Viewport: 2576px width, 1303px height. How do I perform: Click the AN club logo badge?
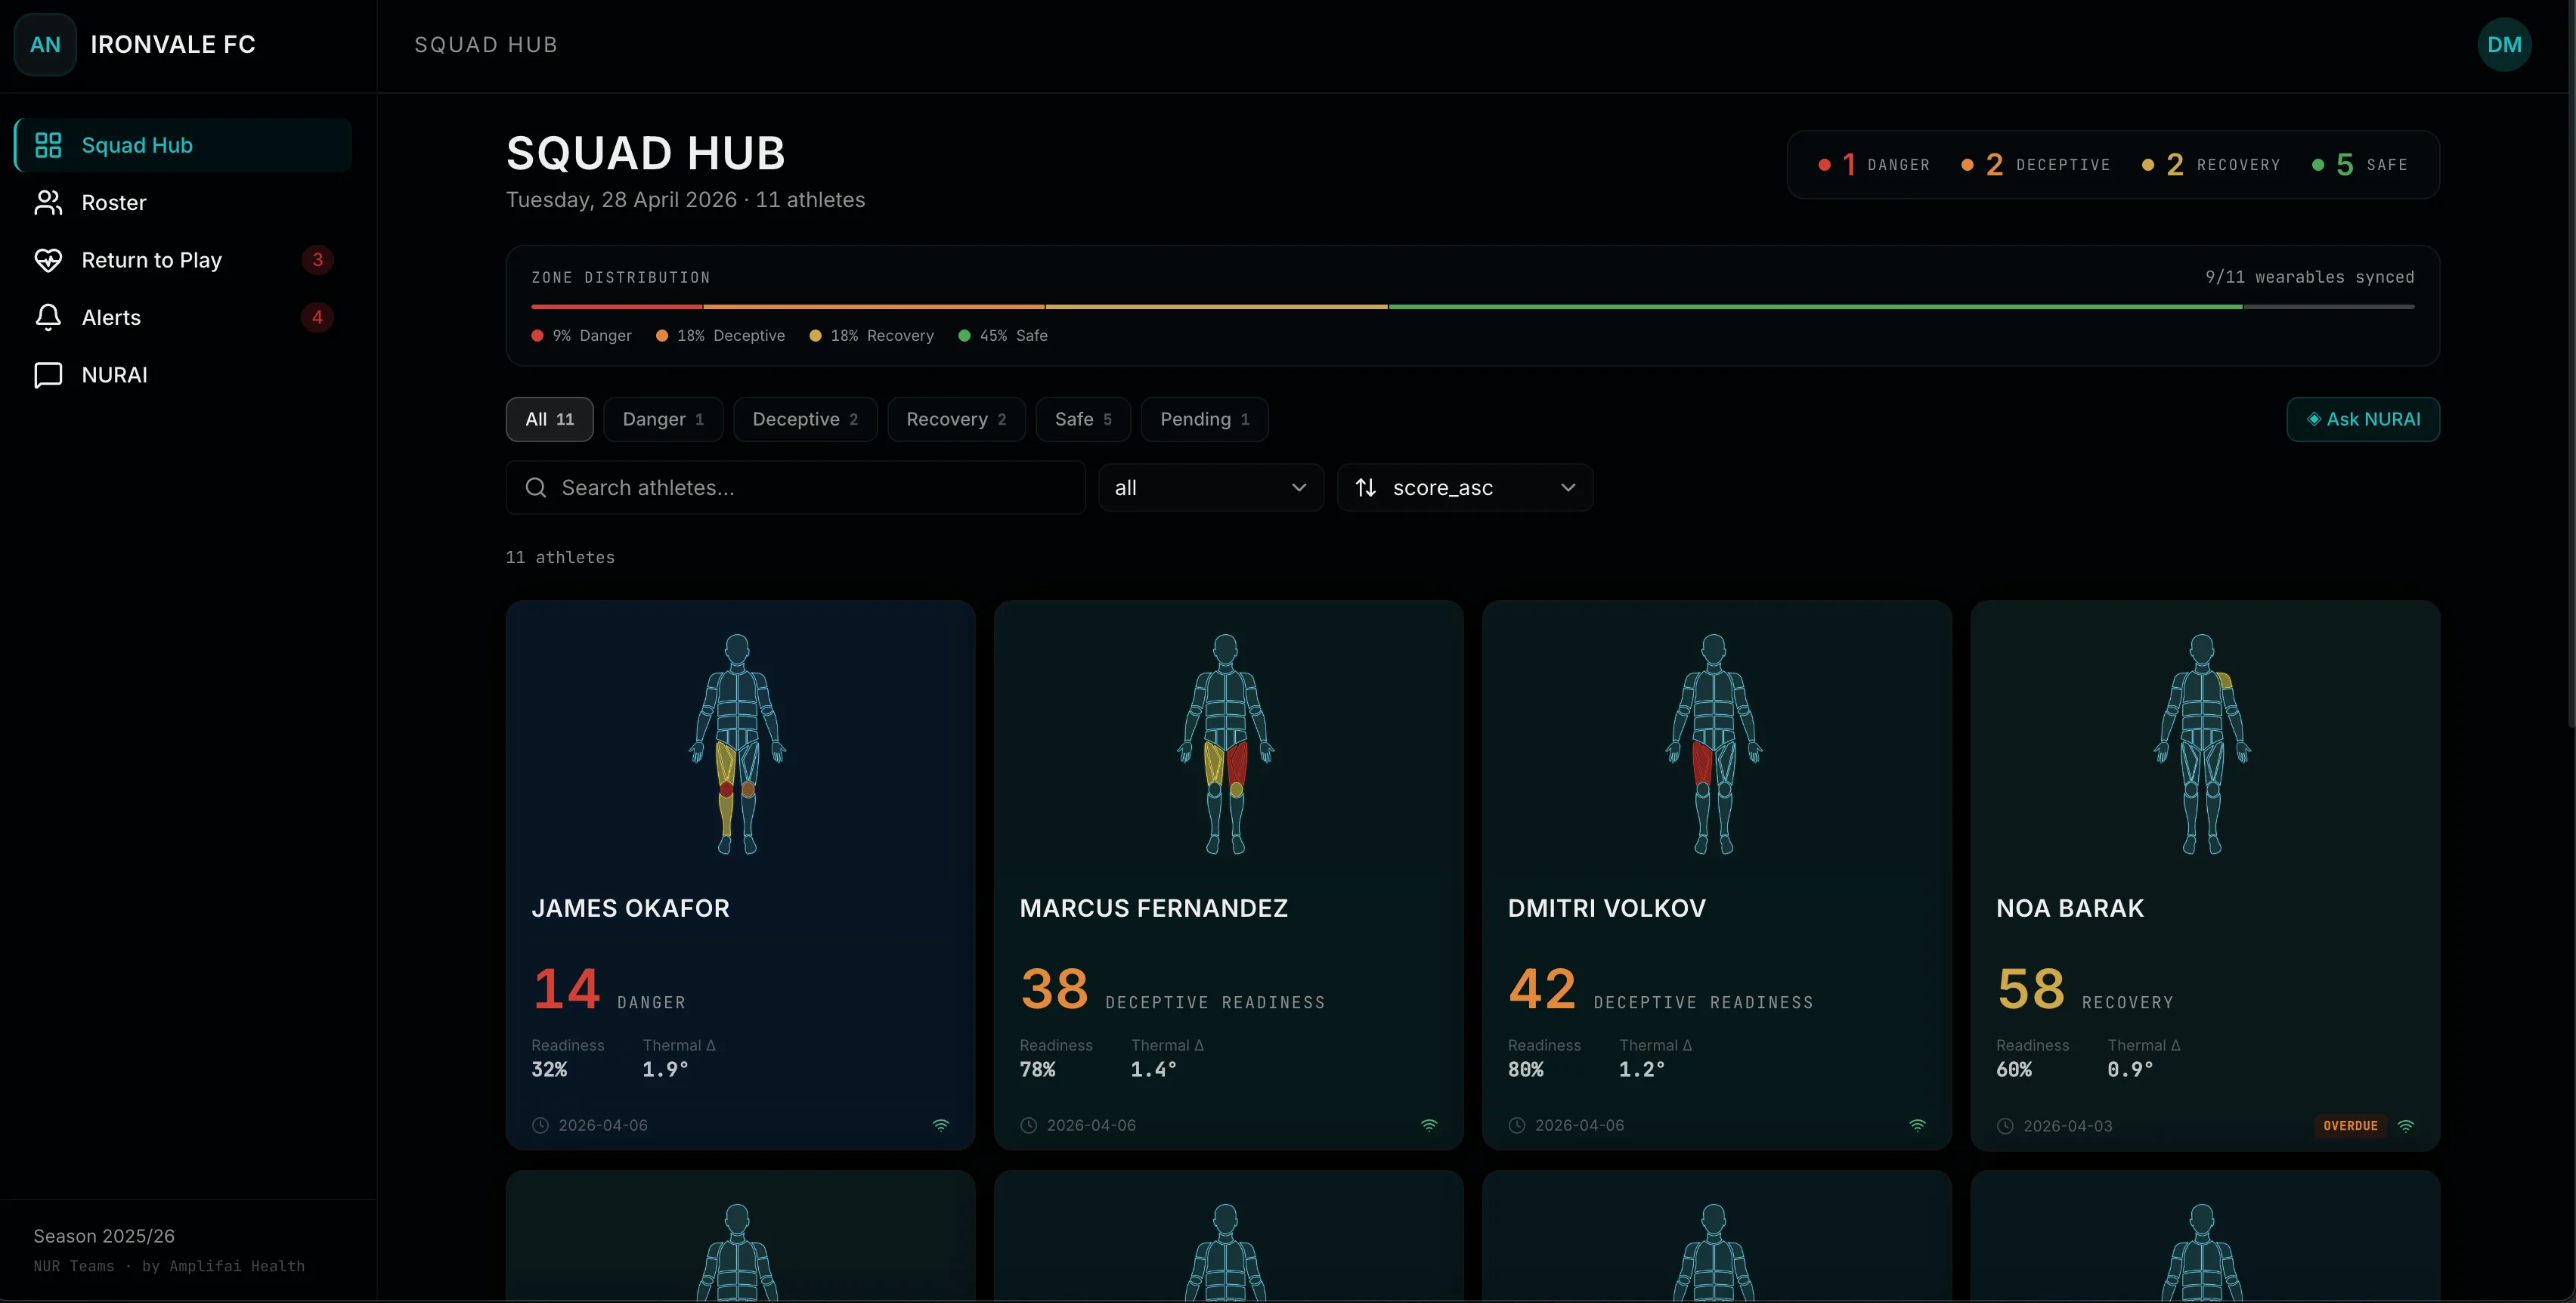click(x=45, y=45)
